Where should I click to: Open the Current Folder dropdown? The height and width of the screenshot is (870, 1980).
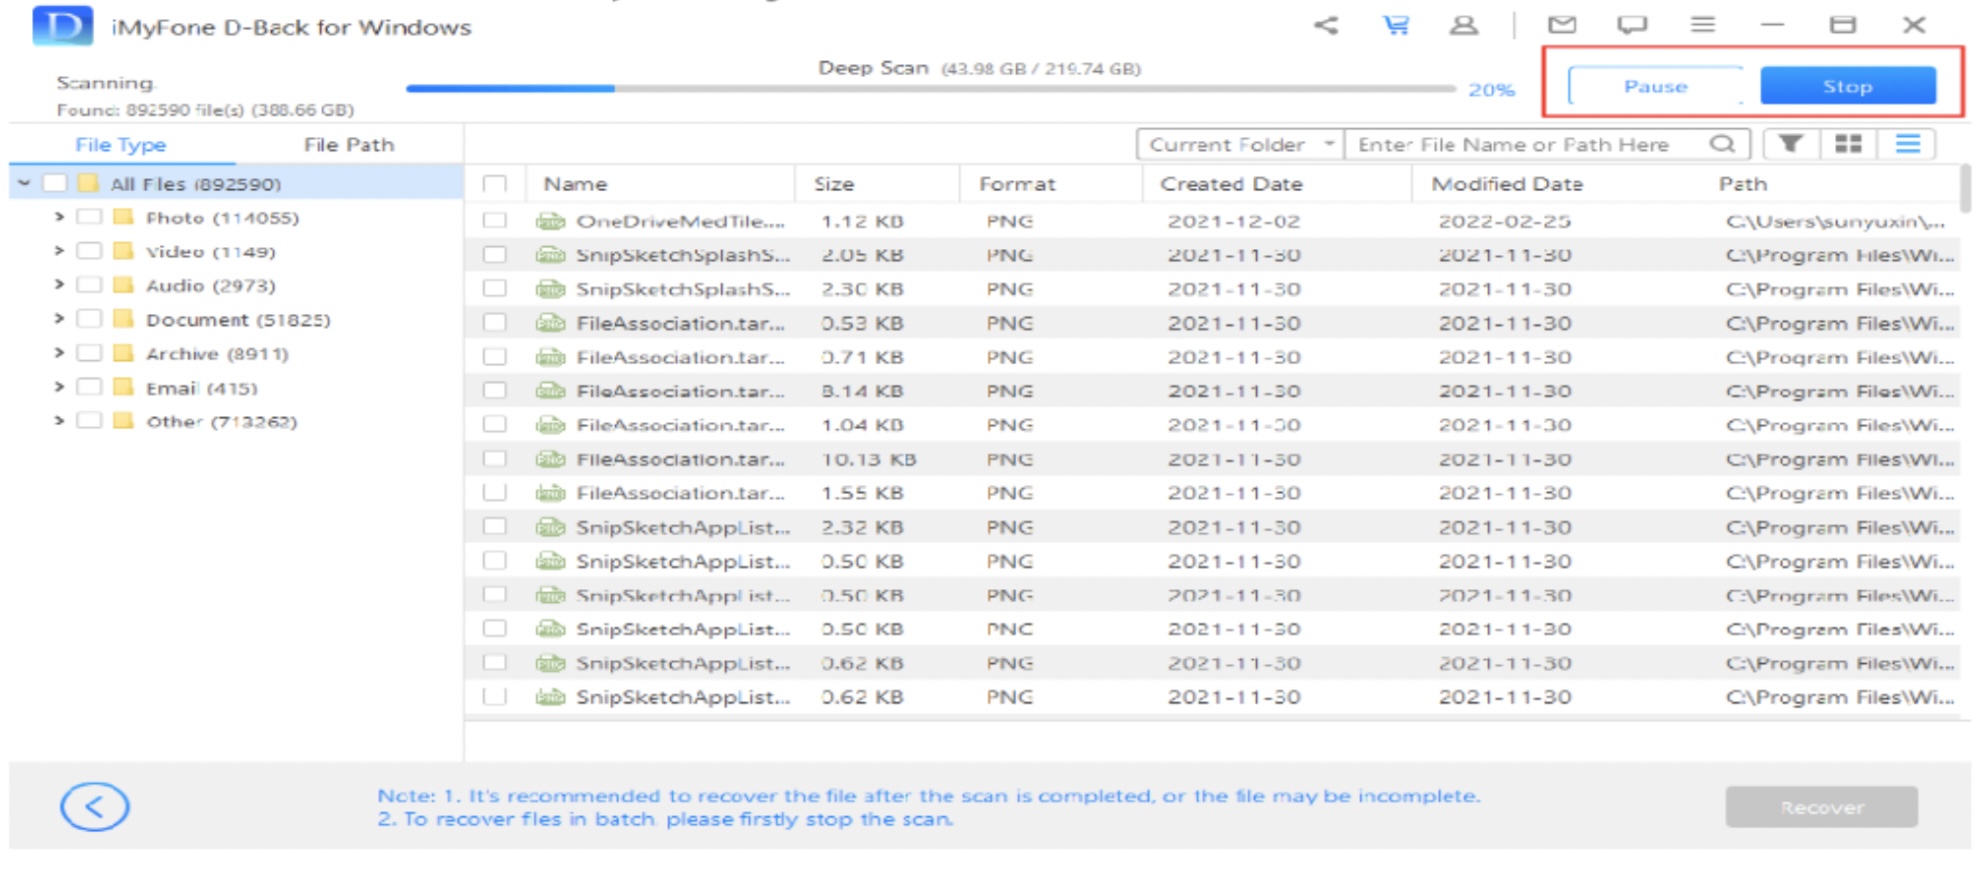coord(1240,144)
